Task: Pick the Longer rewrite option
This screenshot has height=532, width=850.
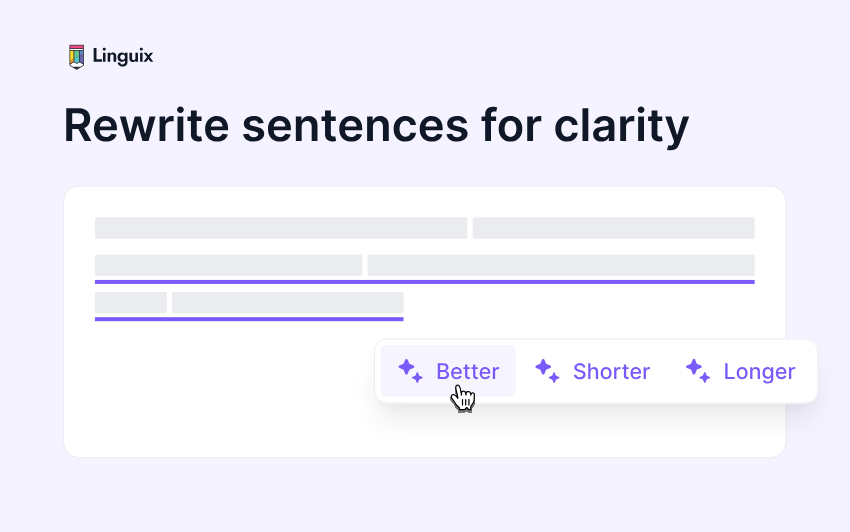Action: click(759, 372)
